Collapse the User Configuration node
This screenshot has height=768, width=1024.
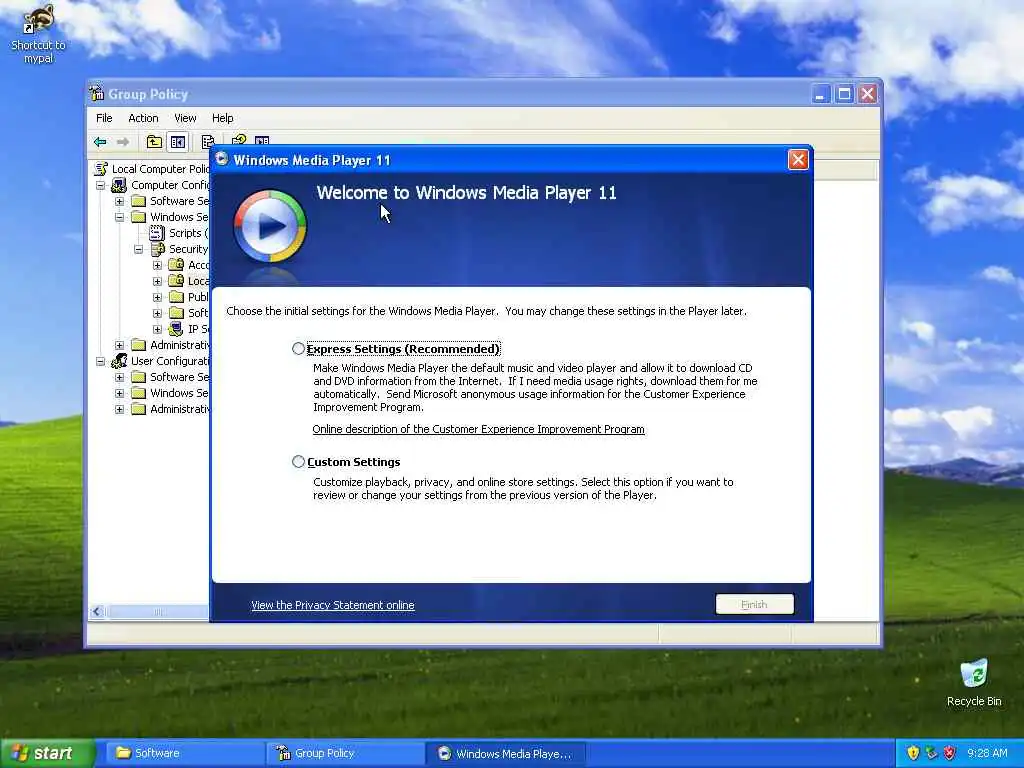[x=101, y=361]
